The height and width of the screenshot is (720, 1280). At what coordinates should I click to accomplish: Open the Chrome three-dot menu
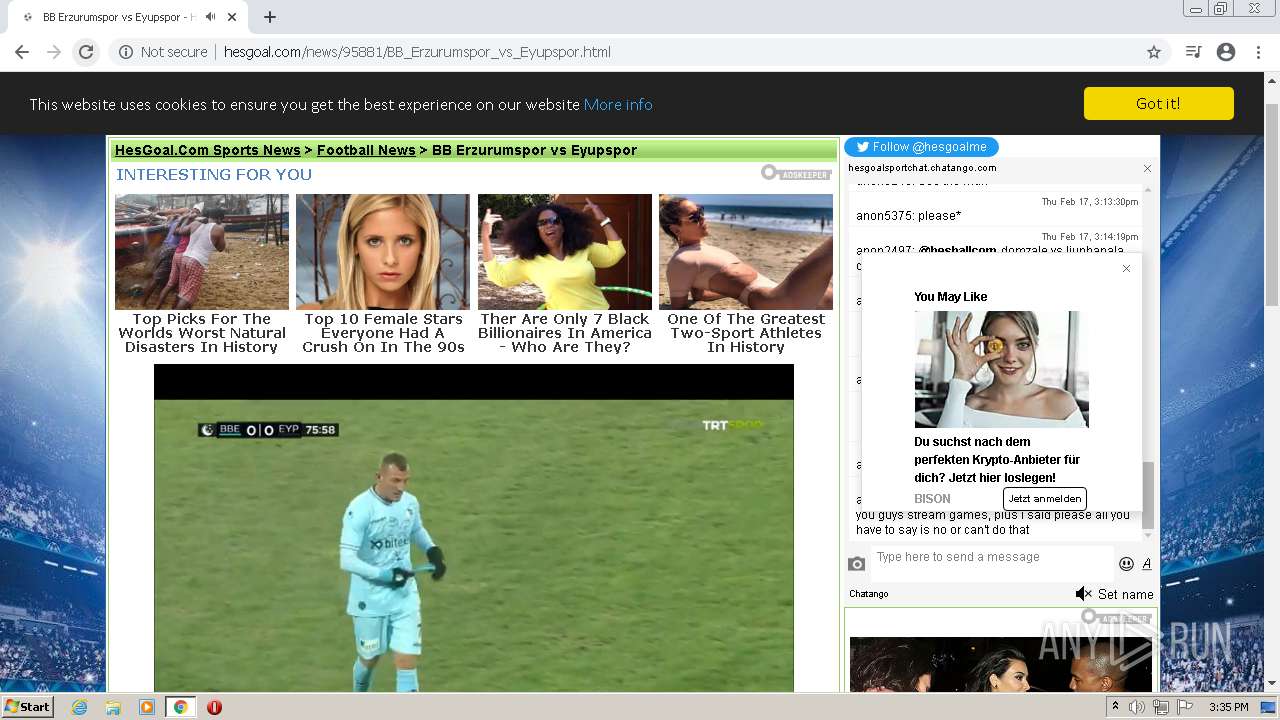[1258, 52]
